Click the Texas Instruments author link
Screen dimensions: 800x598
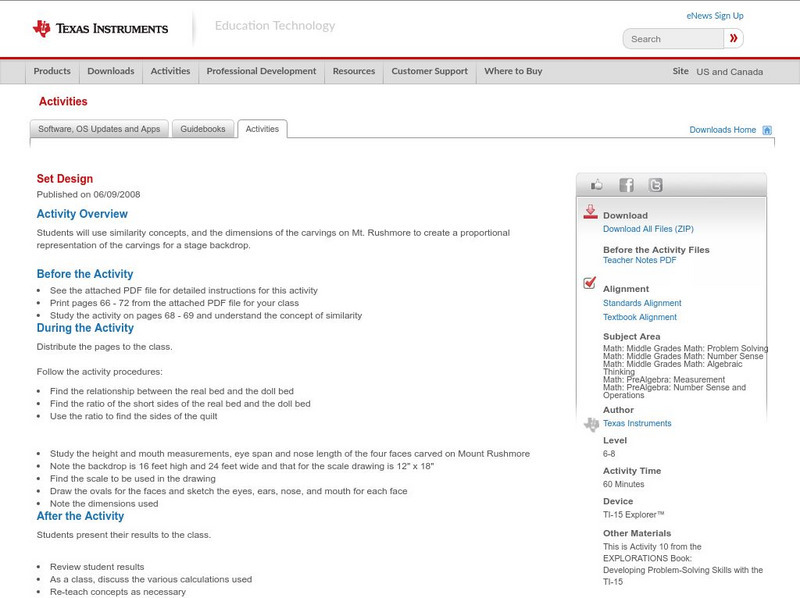pos(637,423)
